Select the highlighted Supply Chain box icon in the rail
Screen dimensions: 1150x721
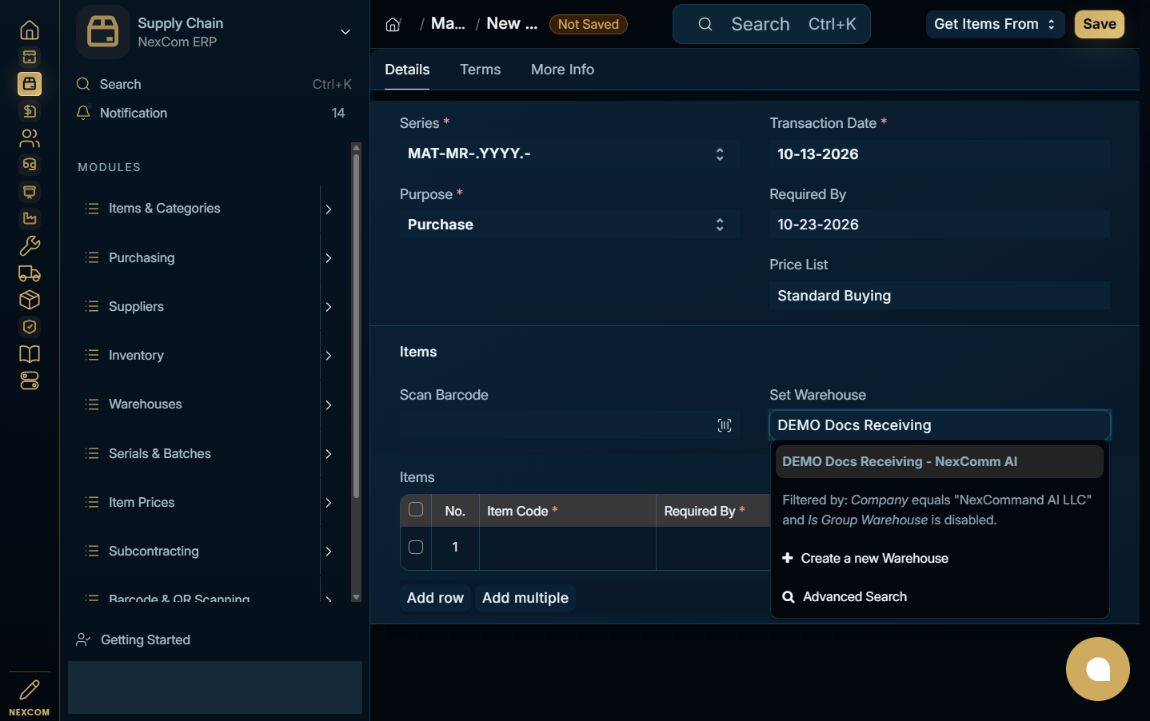tap(29, 84)
